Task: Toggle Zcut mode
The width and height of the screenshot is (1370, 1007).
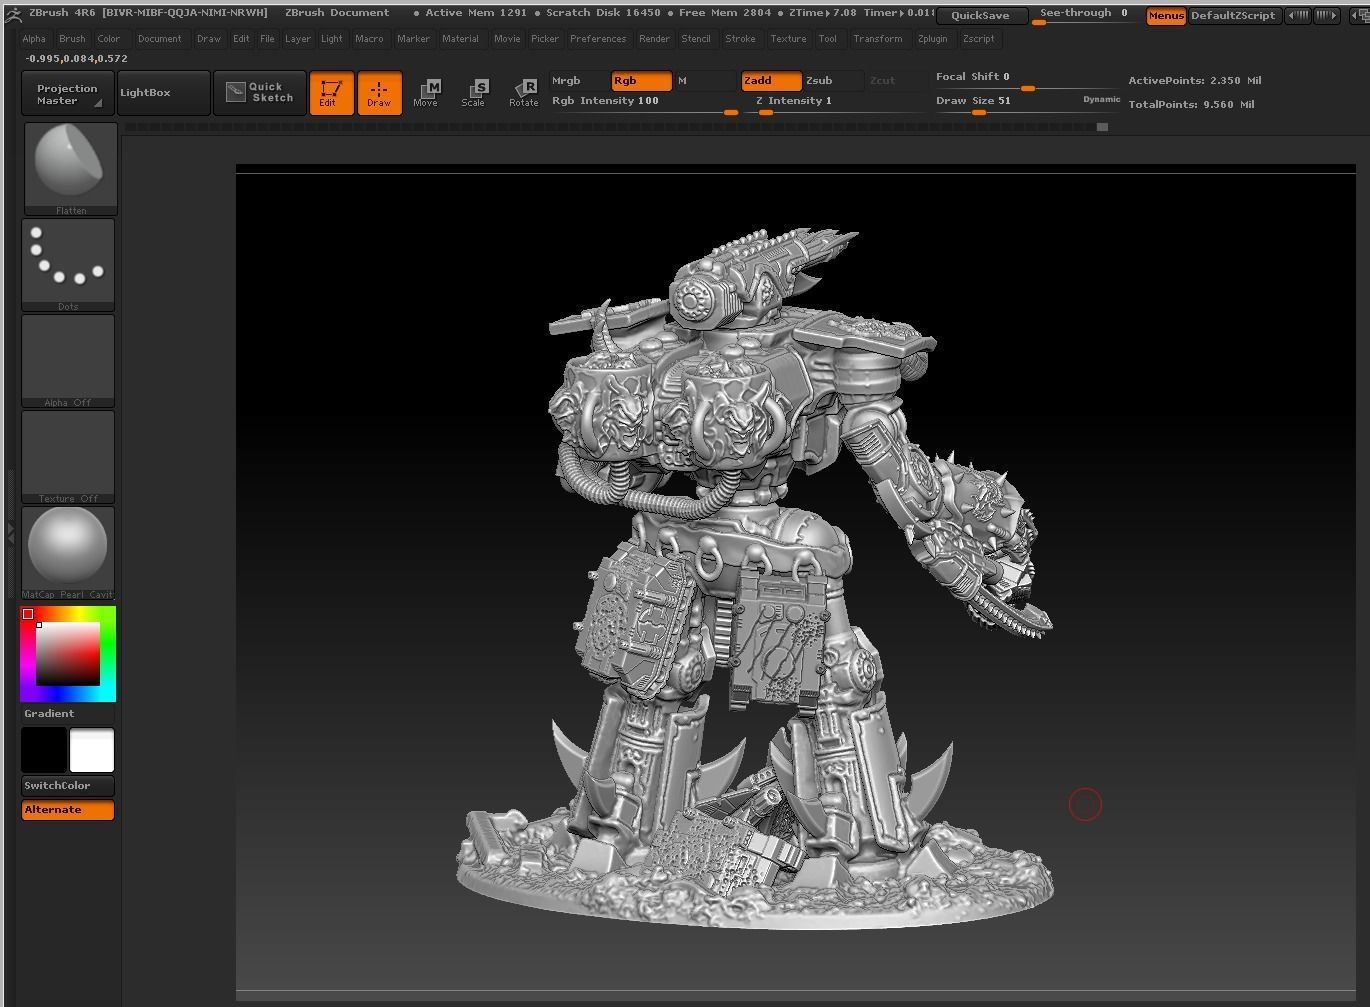Action: (x=895, y=81)
